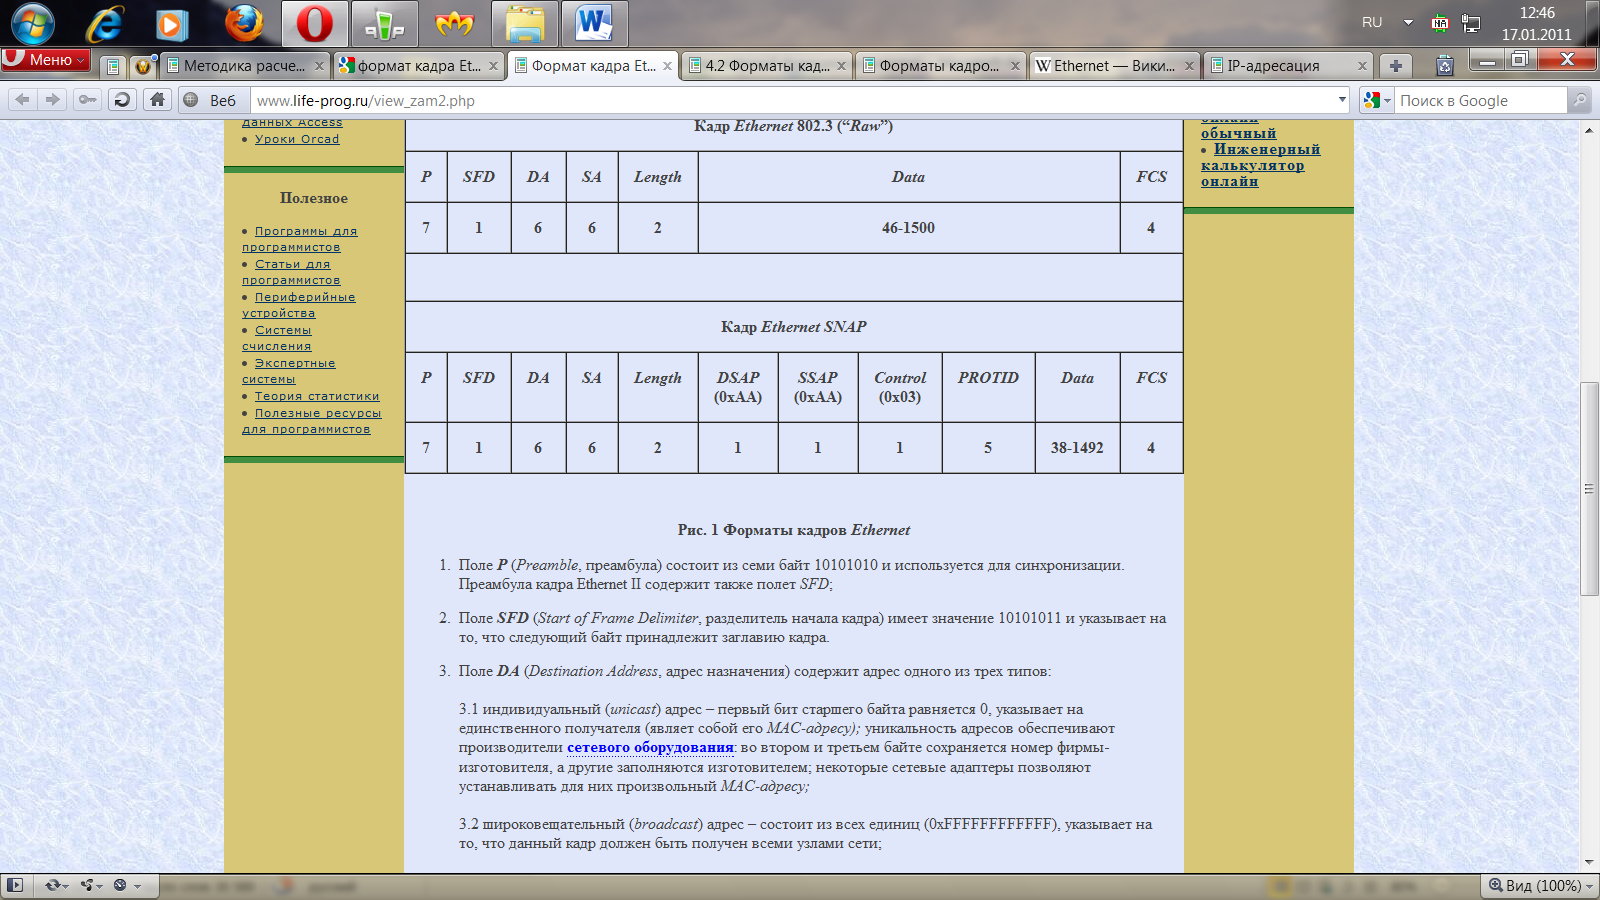The height and width of the screenshot is (900, 1600).
Task: Open the 'Уроки Orcad' link
Action: 297,139
